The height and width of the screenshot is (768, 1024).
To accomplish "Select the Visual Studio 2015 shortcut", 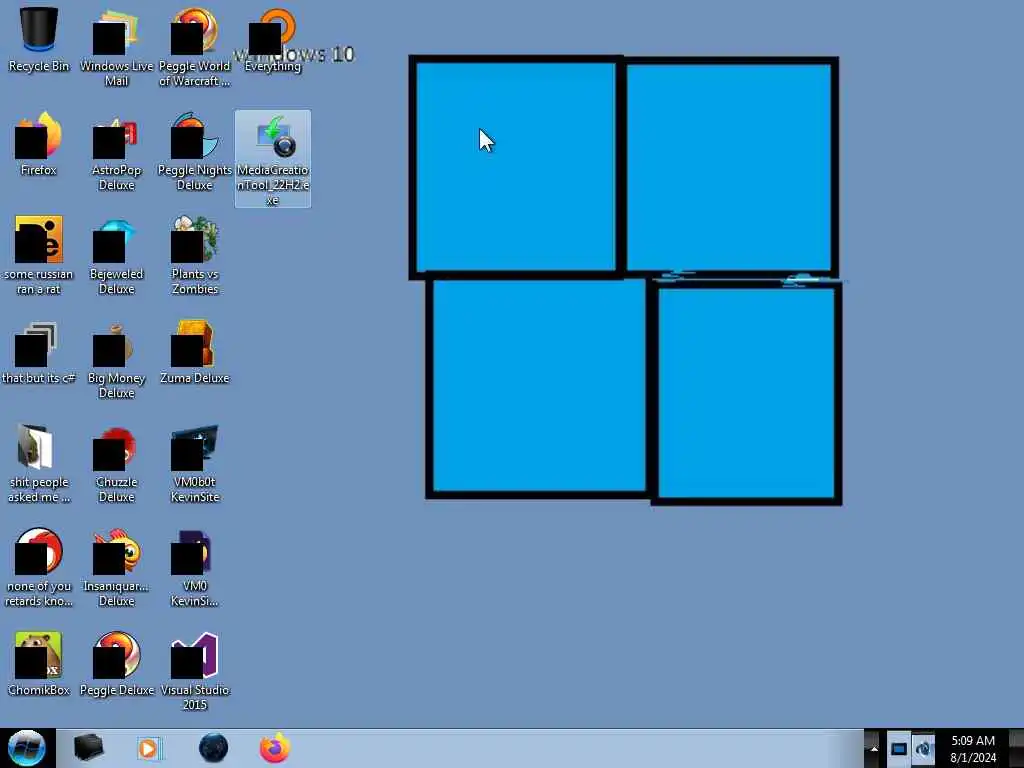I will [x=195, y=671].
